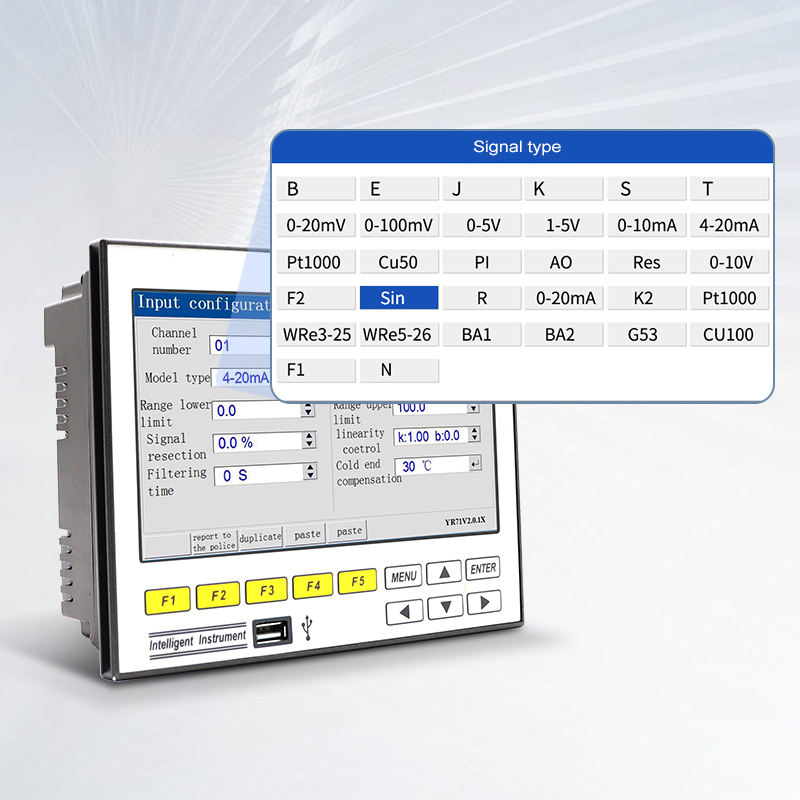Image resolution: width=800 pixels, height=800 pixels.
Task: Click the right arrow key on device
Action: pos(484,603)
